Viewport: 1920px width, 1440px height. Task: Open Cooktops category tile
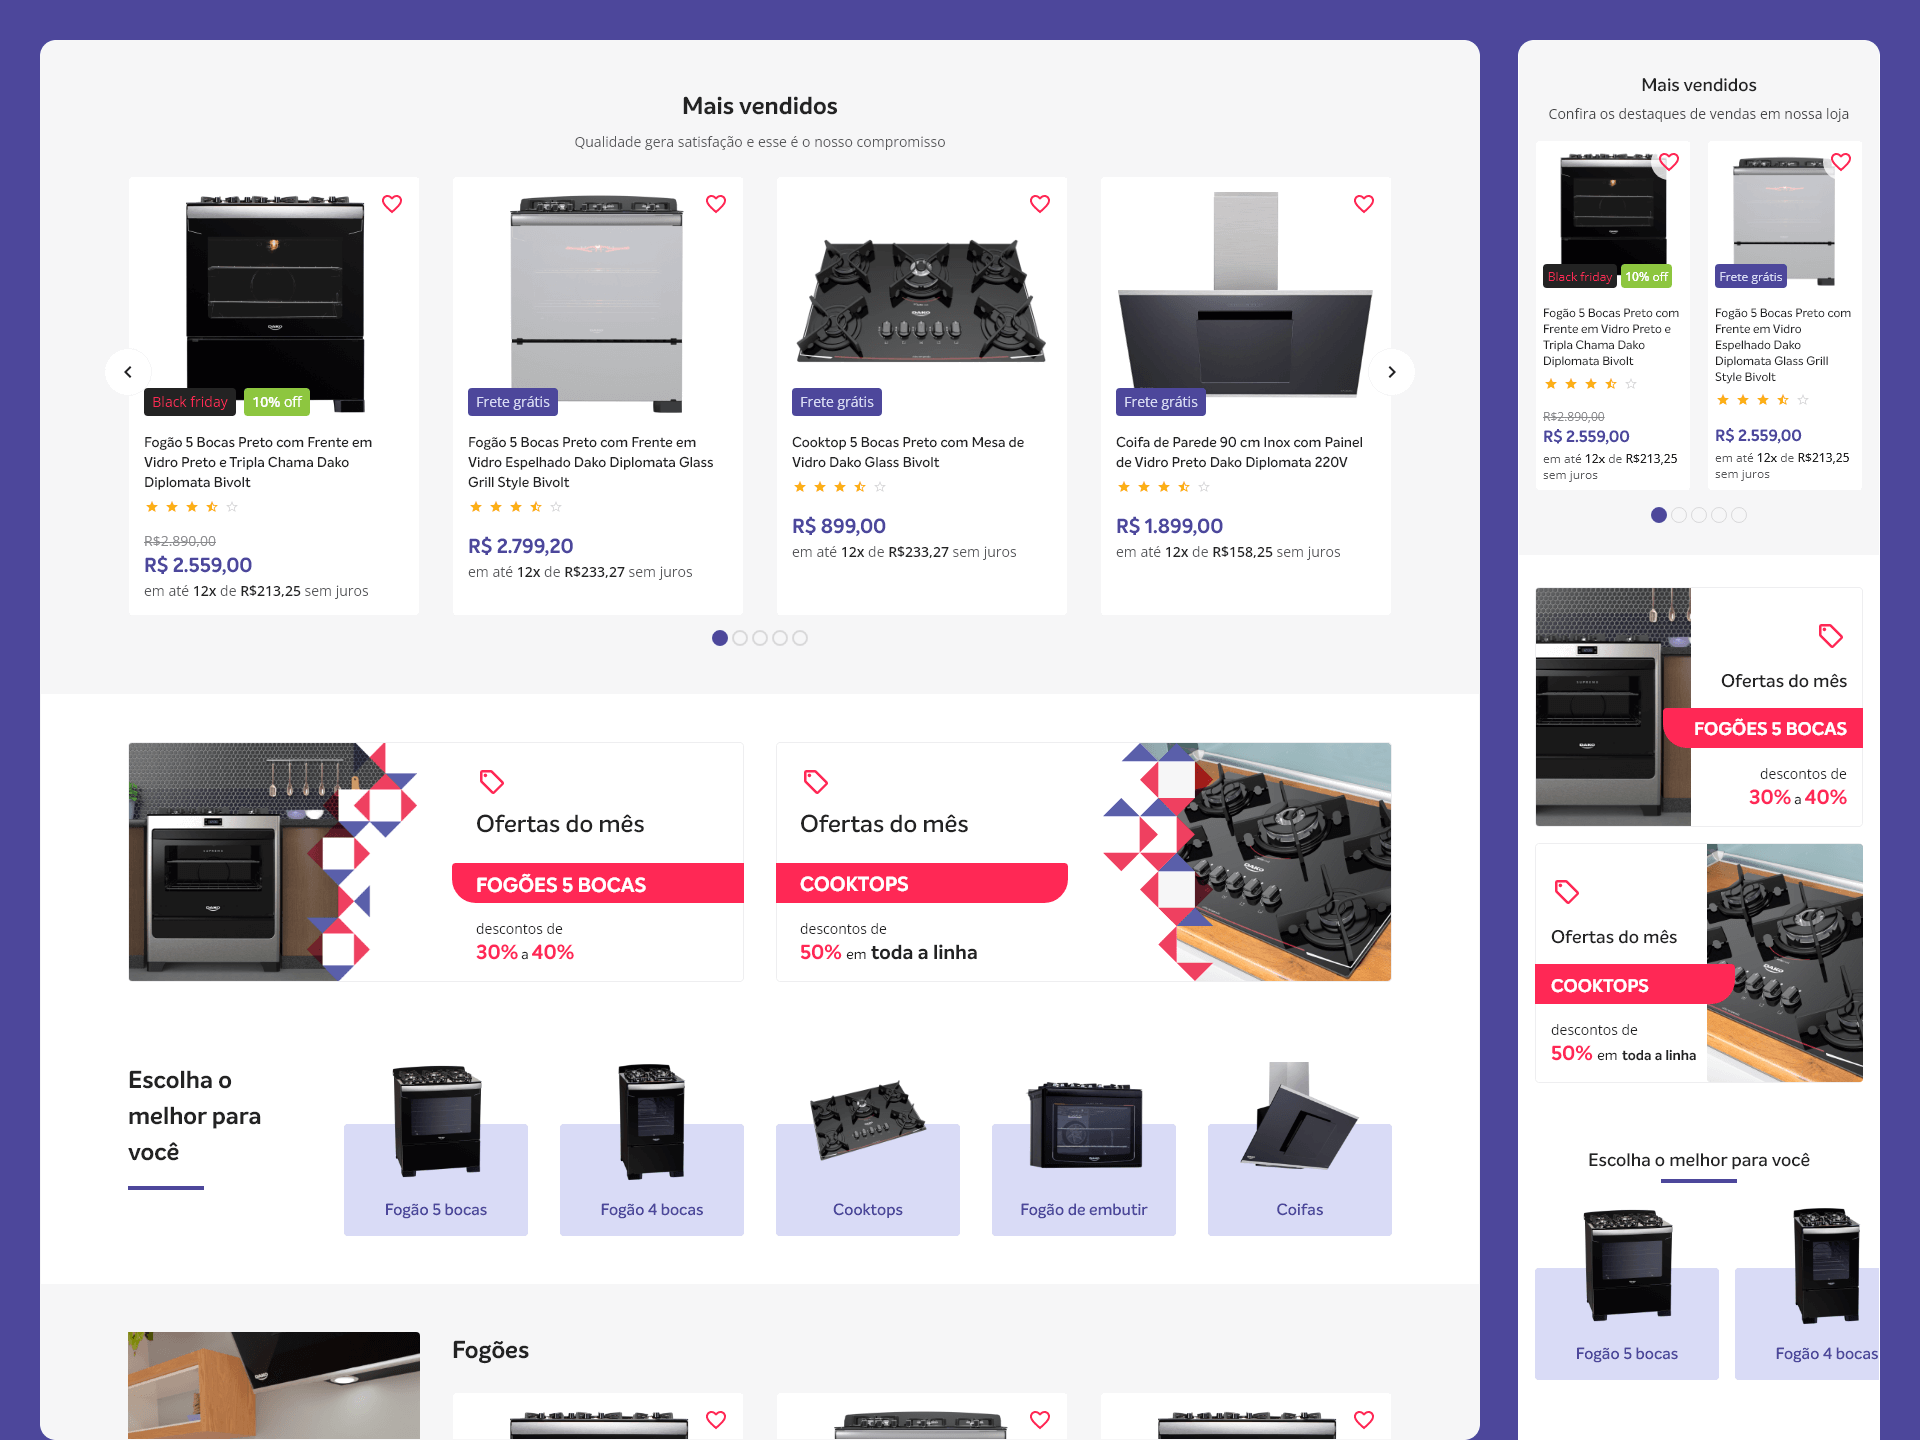pos(868,1150)
